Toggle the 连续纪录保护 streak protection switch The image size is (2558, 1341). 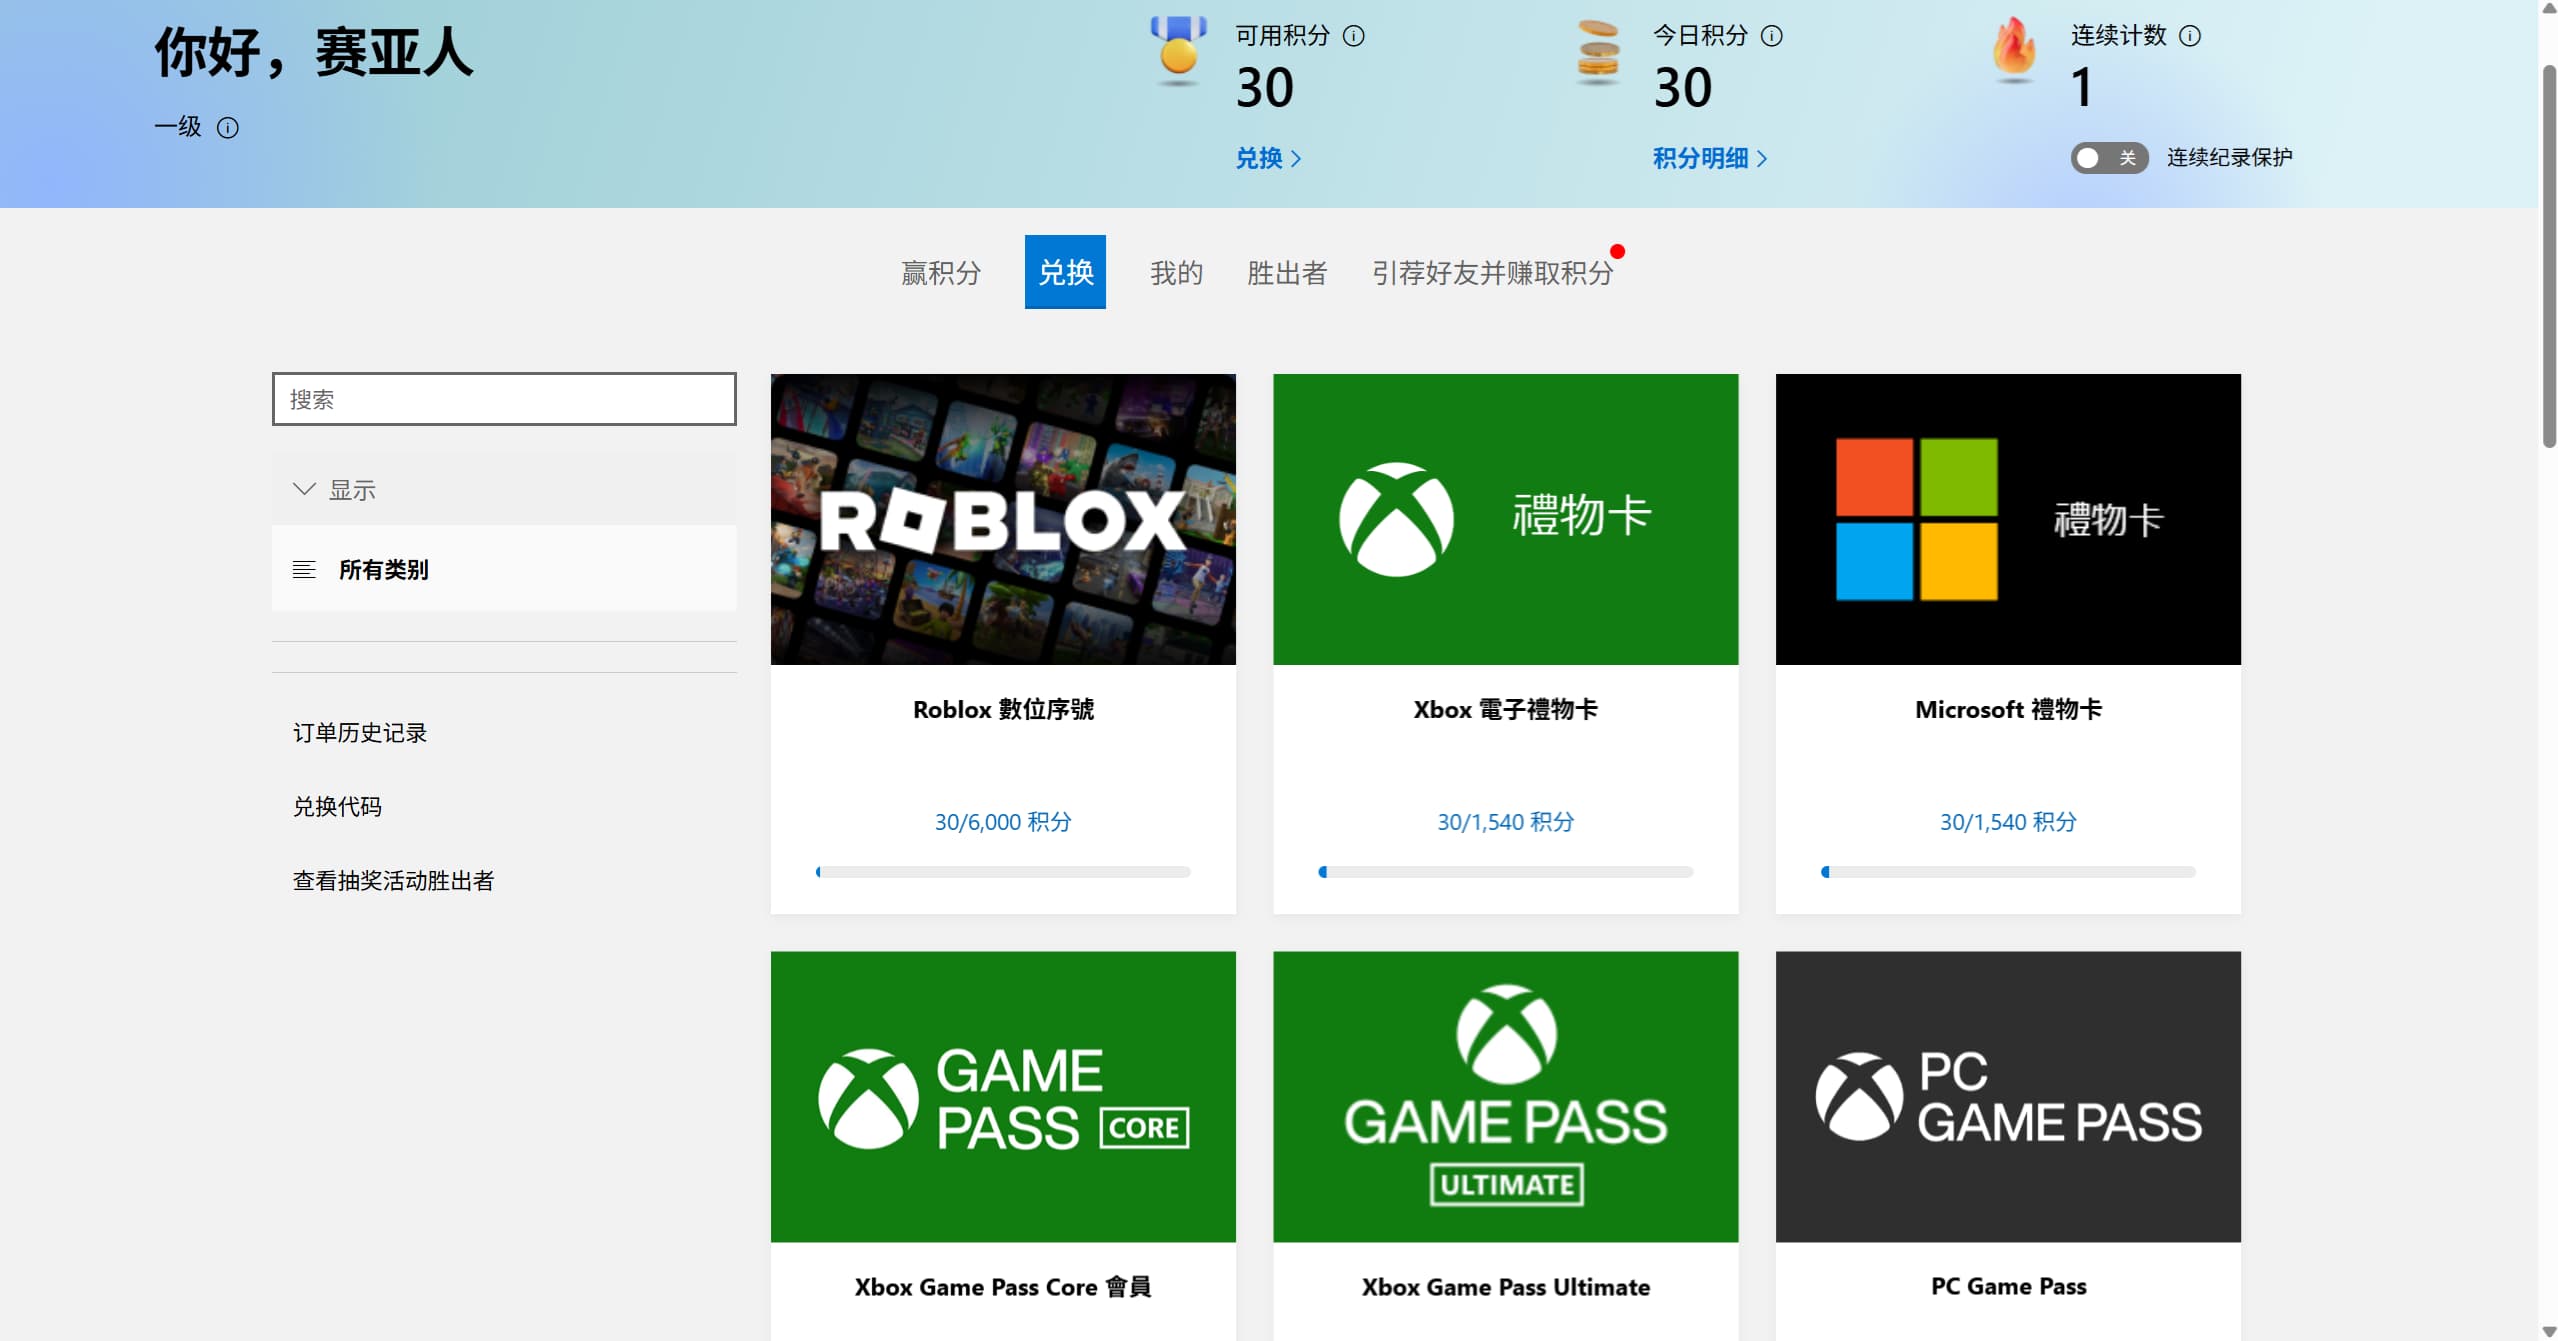click(2108, 158)
